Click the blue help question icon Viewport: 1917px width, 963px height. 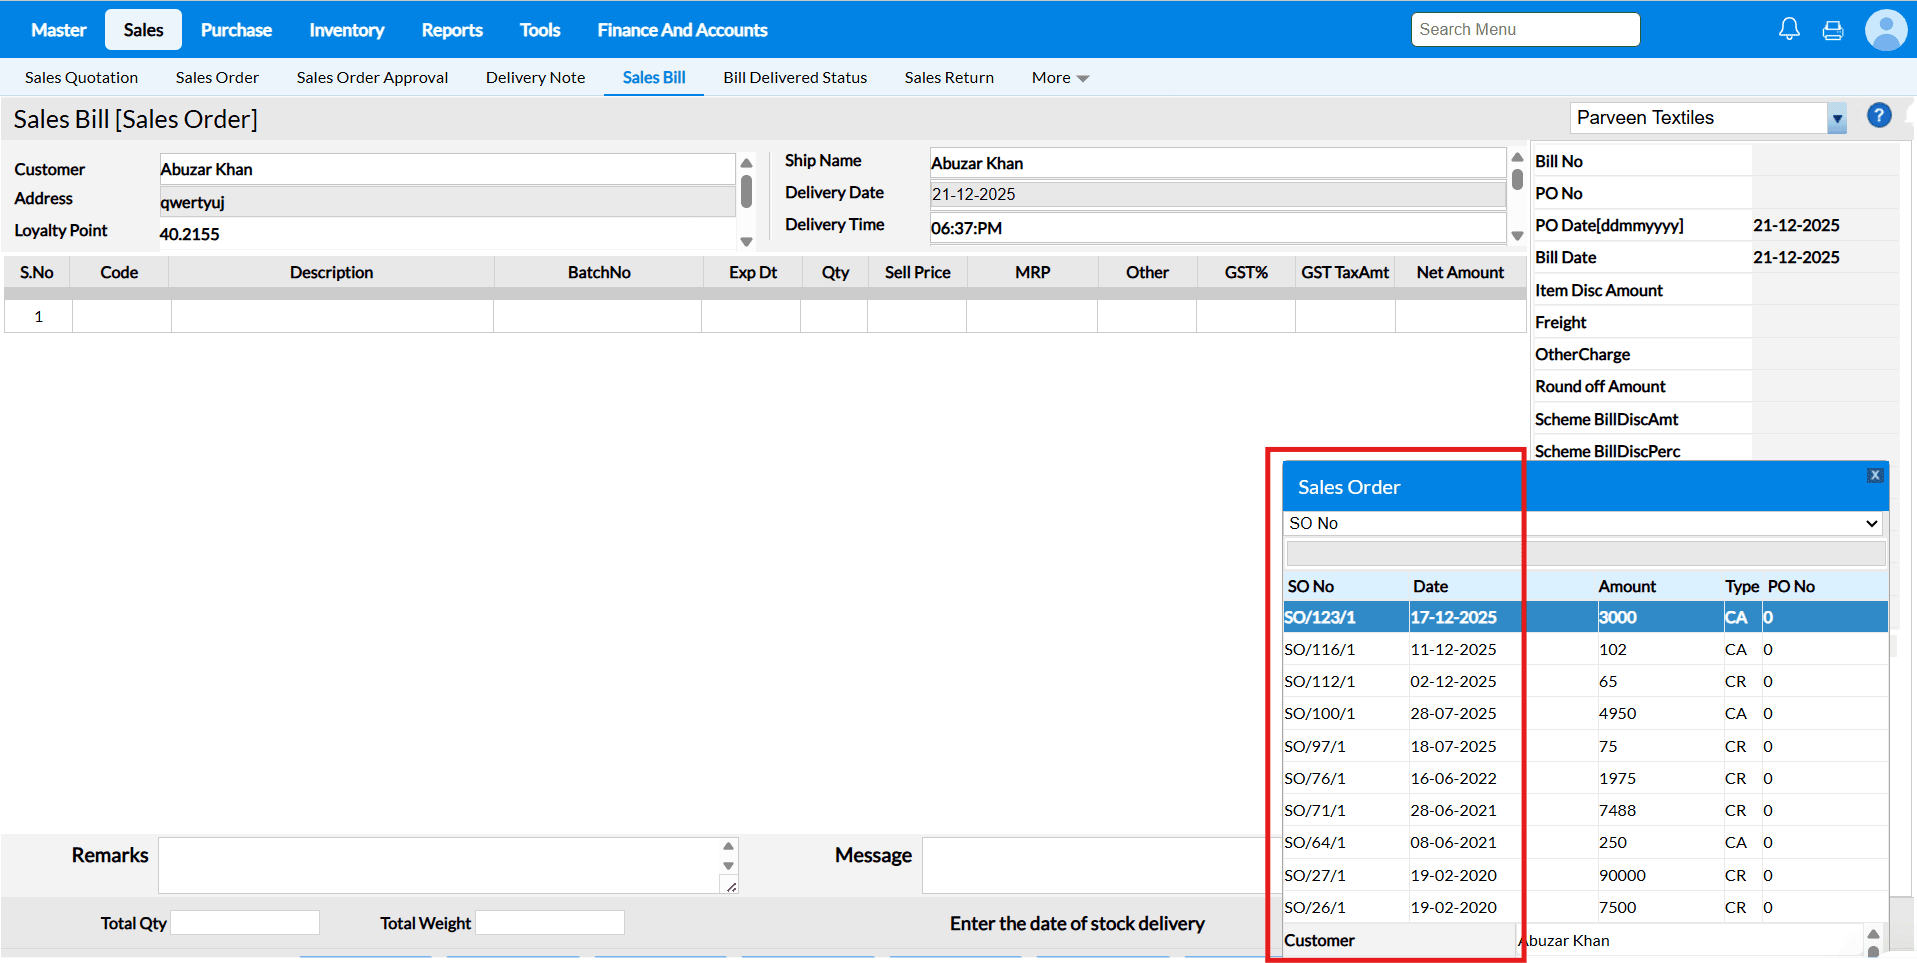click(x=1879, y=116)
